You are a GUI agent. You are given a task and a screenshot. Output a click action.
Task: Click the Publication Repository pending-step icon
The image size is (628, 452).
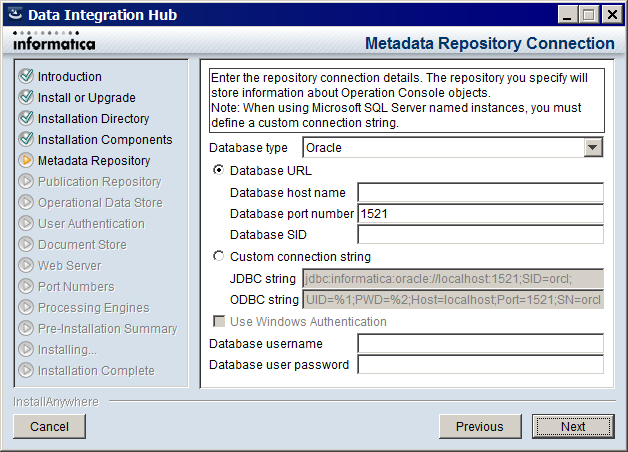[x=26, y=181]
